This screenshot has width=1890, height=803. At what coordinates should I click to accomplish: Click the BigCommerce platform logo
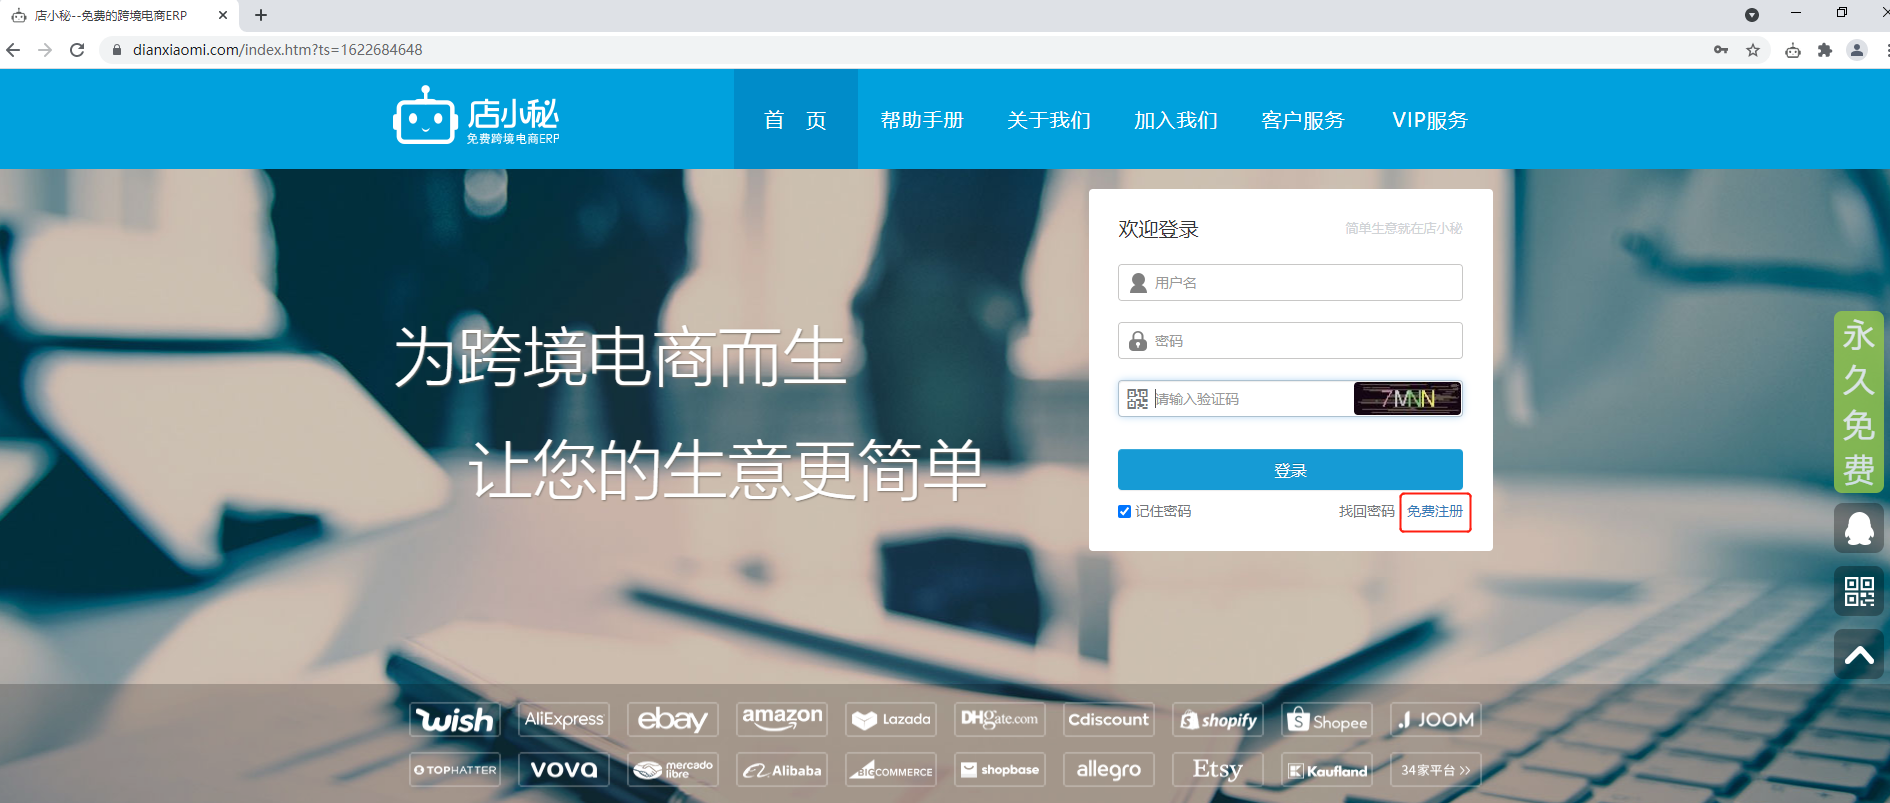pyautogui.click(x=891, y=769)
